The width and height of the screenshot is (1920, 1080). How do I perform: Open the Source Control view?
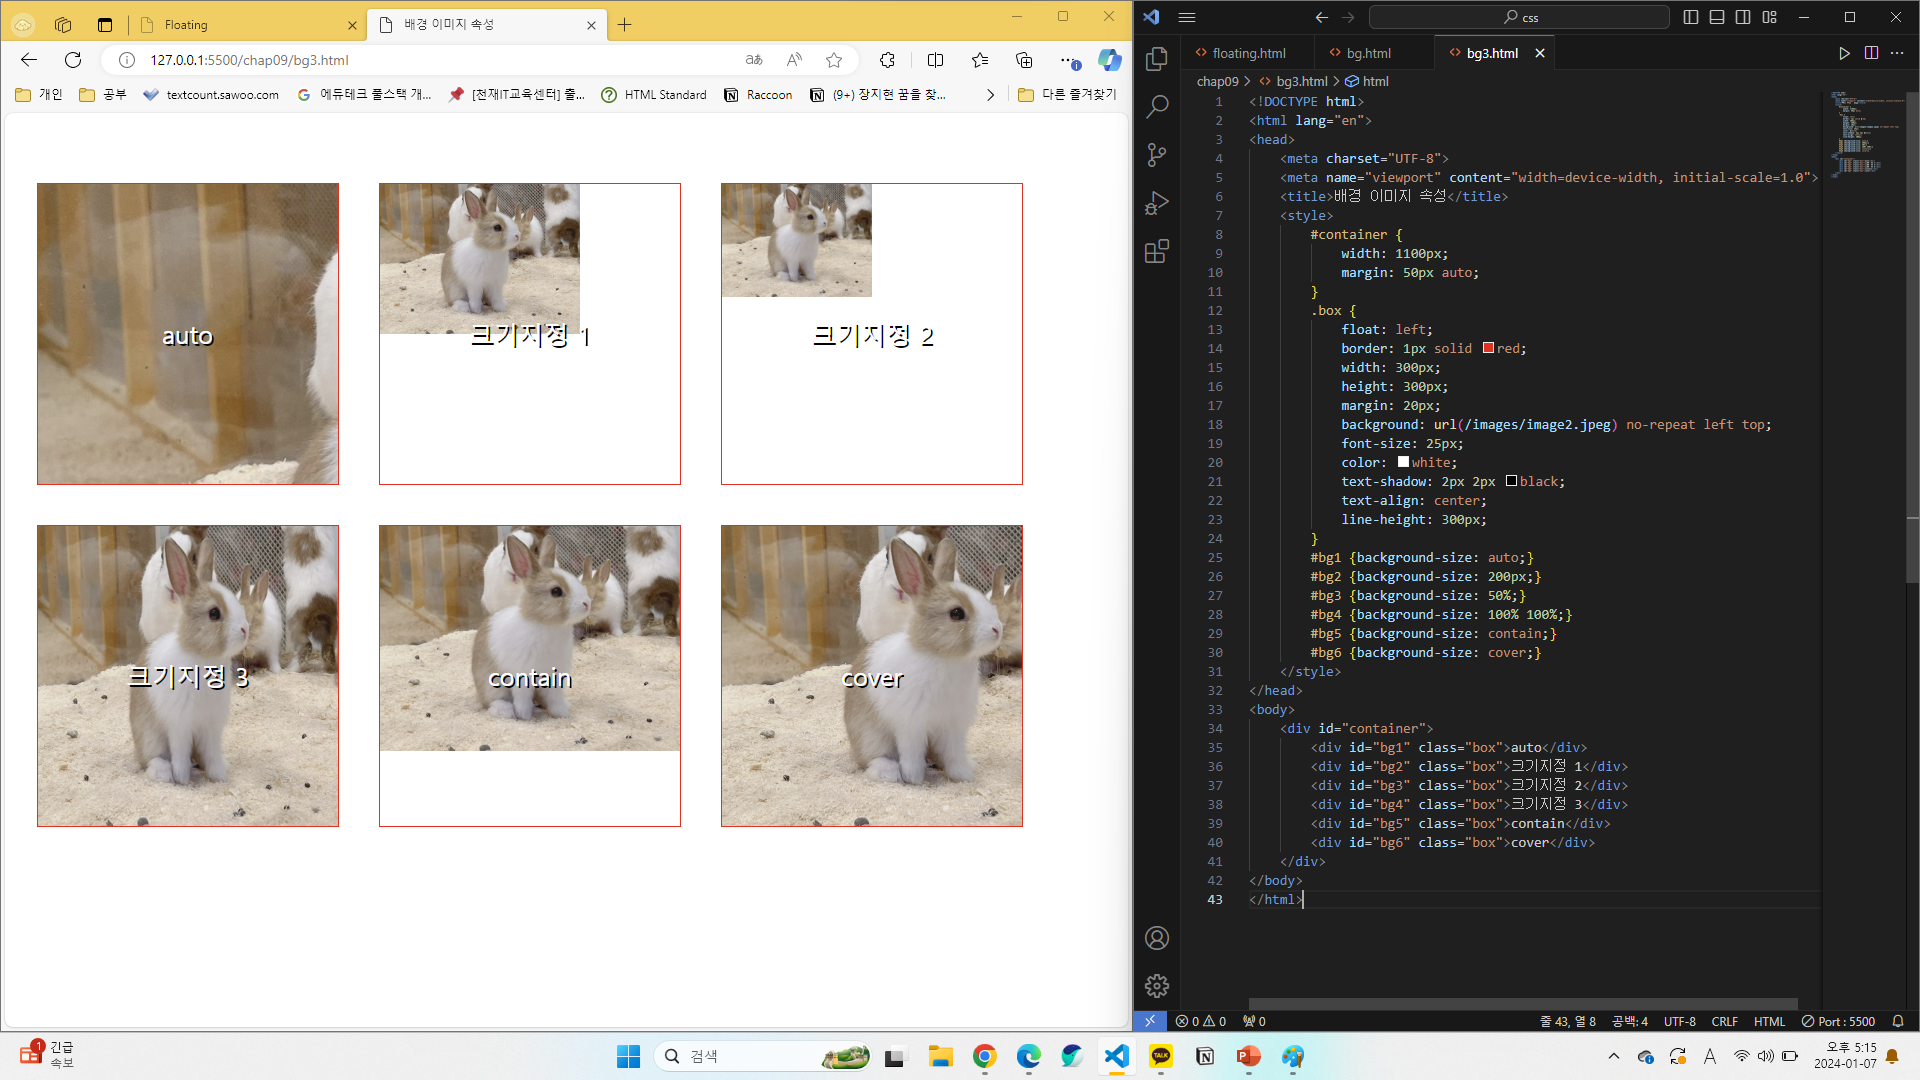pyautogui.click(x=1157, y=154)
